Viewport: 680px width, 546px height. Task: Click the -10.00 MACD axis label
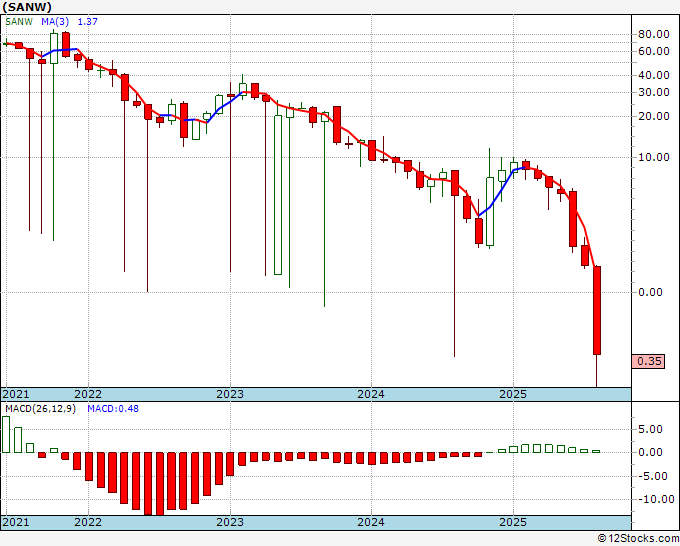pos(654,499)
